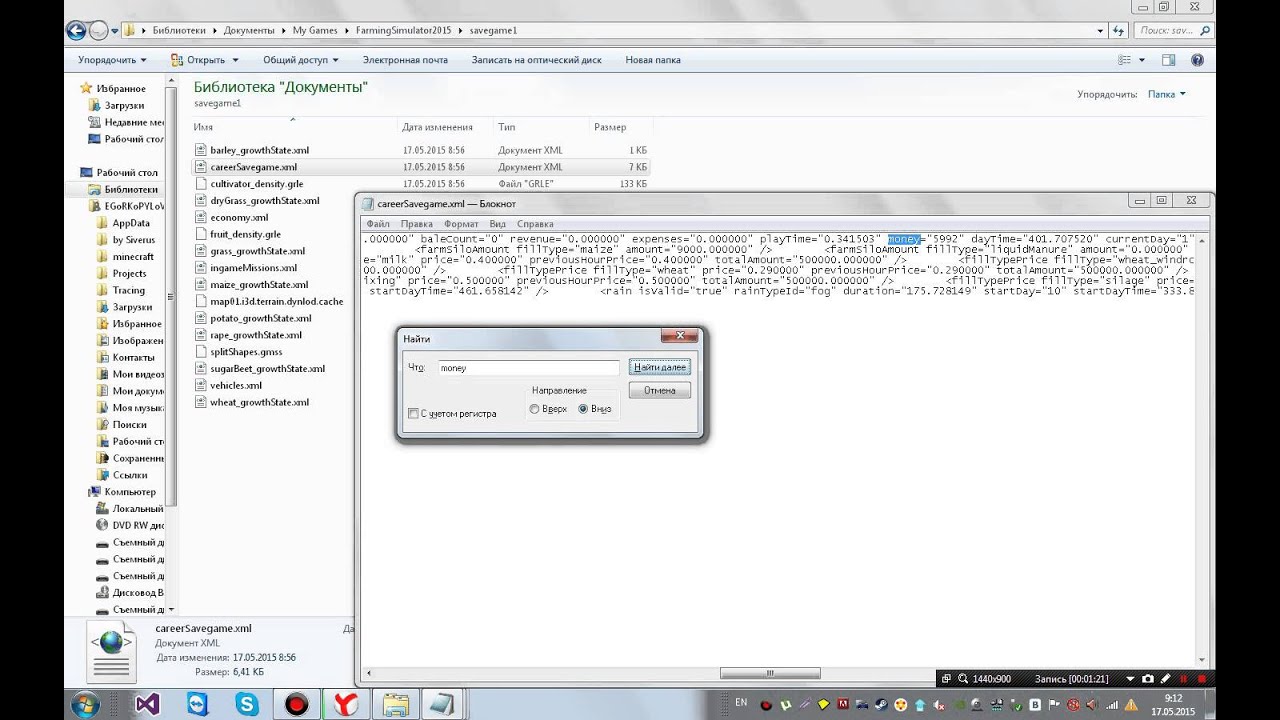Open TeamViewer taskbar icon
The image size is (1280, 720).
[198, 704]
